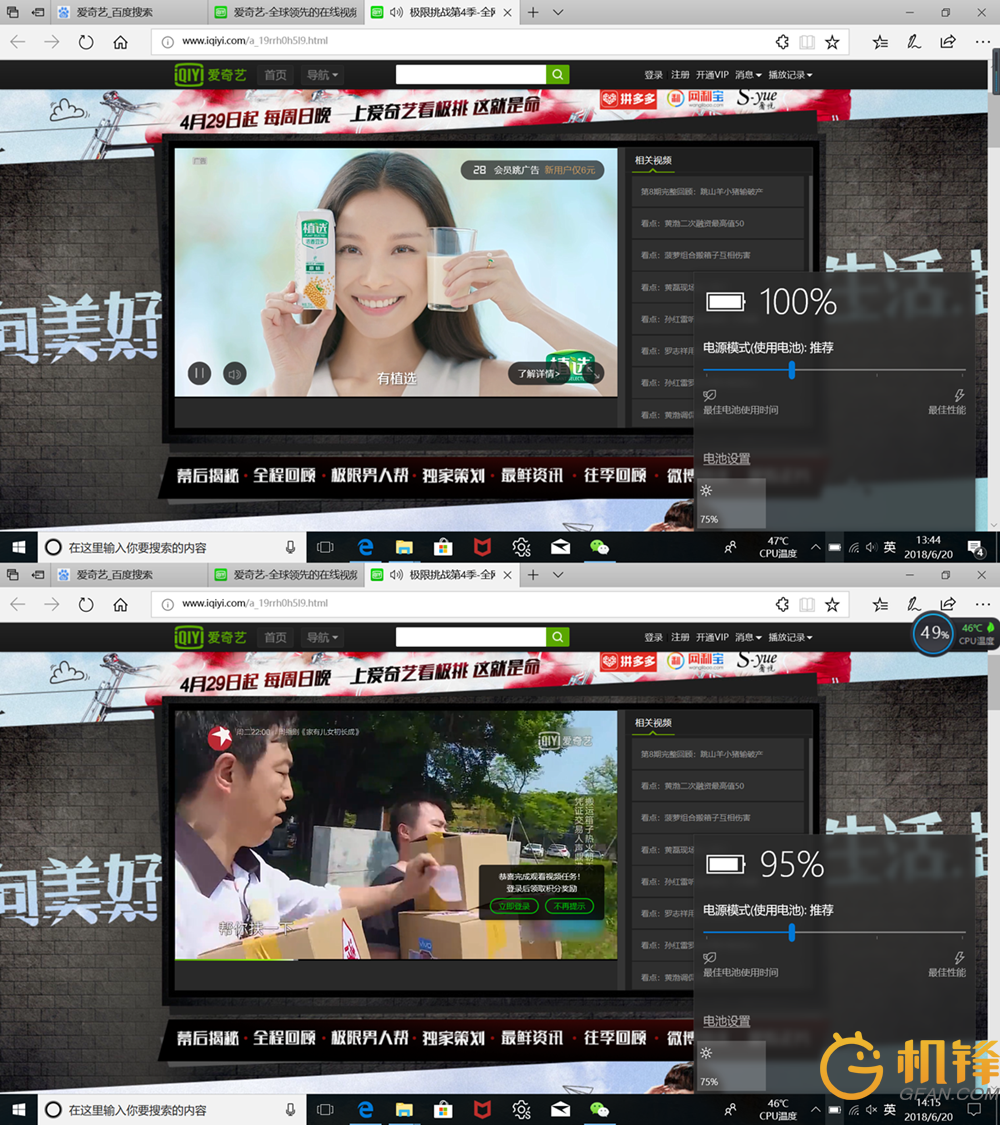This screenshot has width=1000, height=1125.
Task: Click the 14:15 clock on the taskbar
Action: pos(928,1109)
